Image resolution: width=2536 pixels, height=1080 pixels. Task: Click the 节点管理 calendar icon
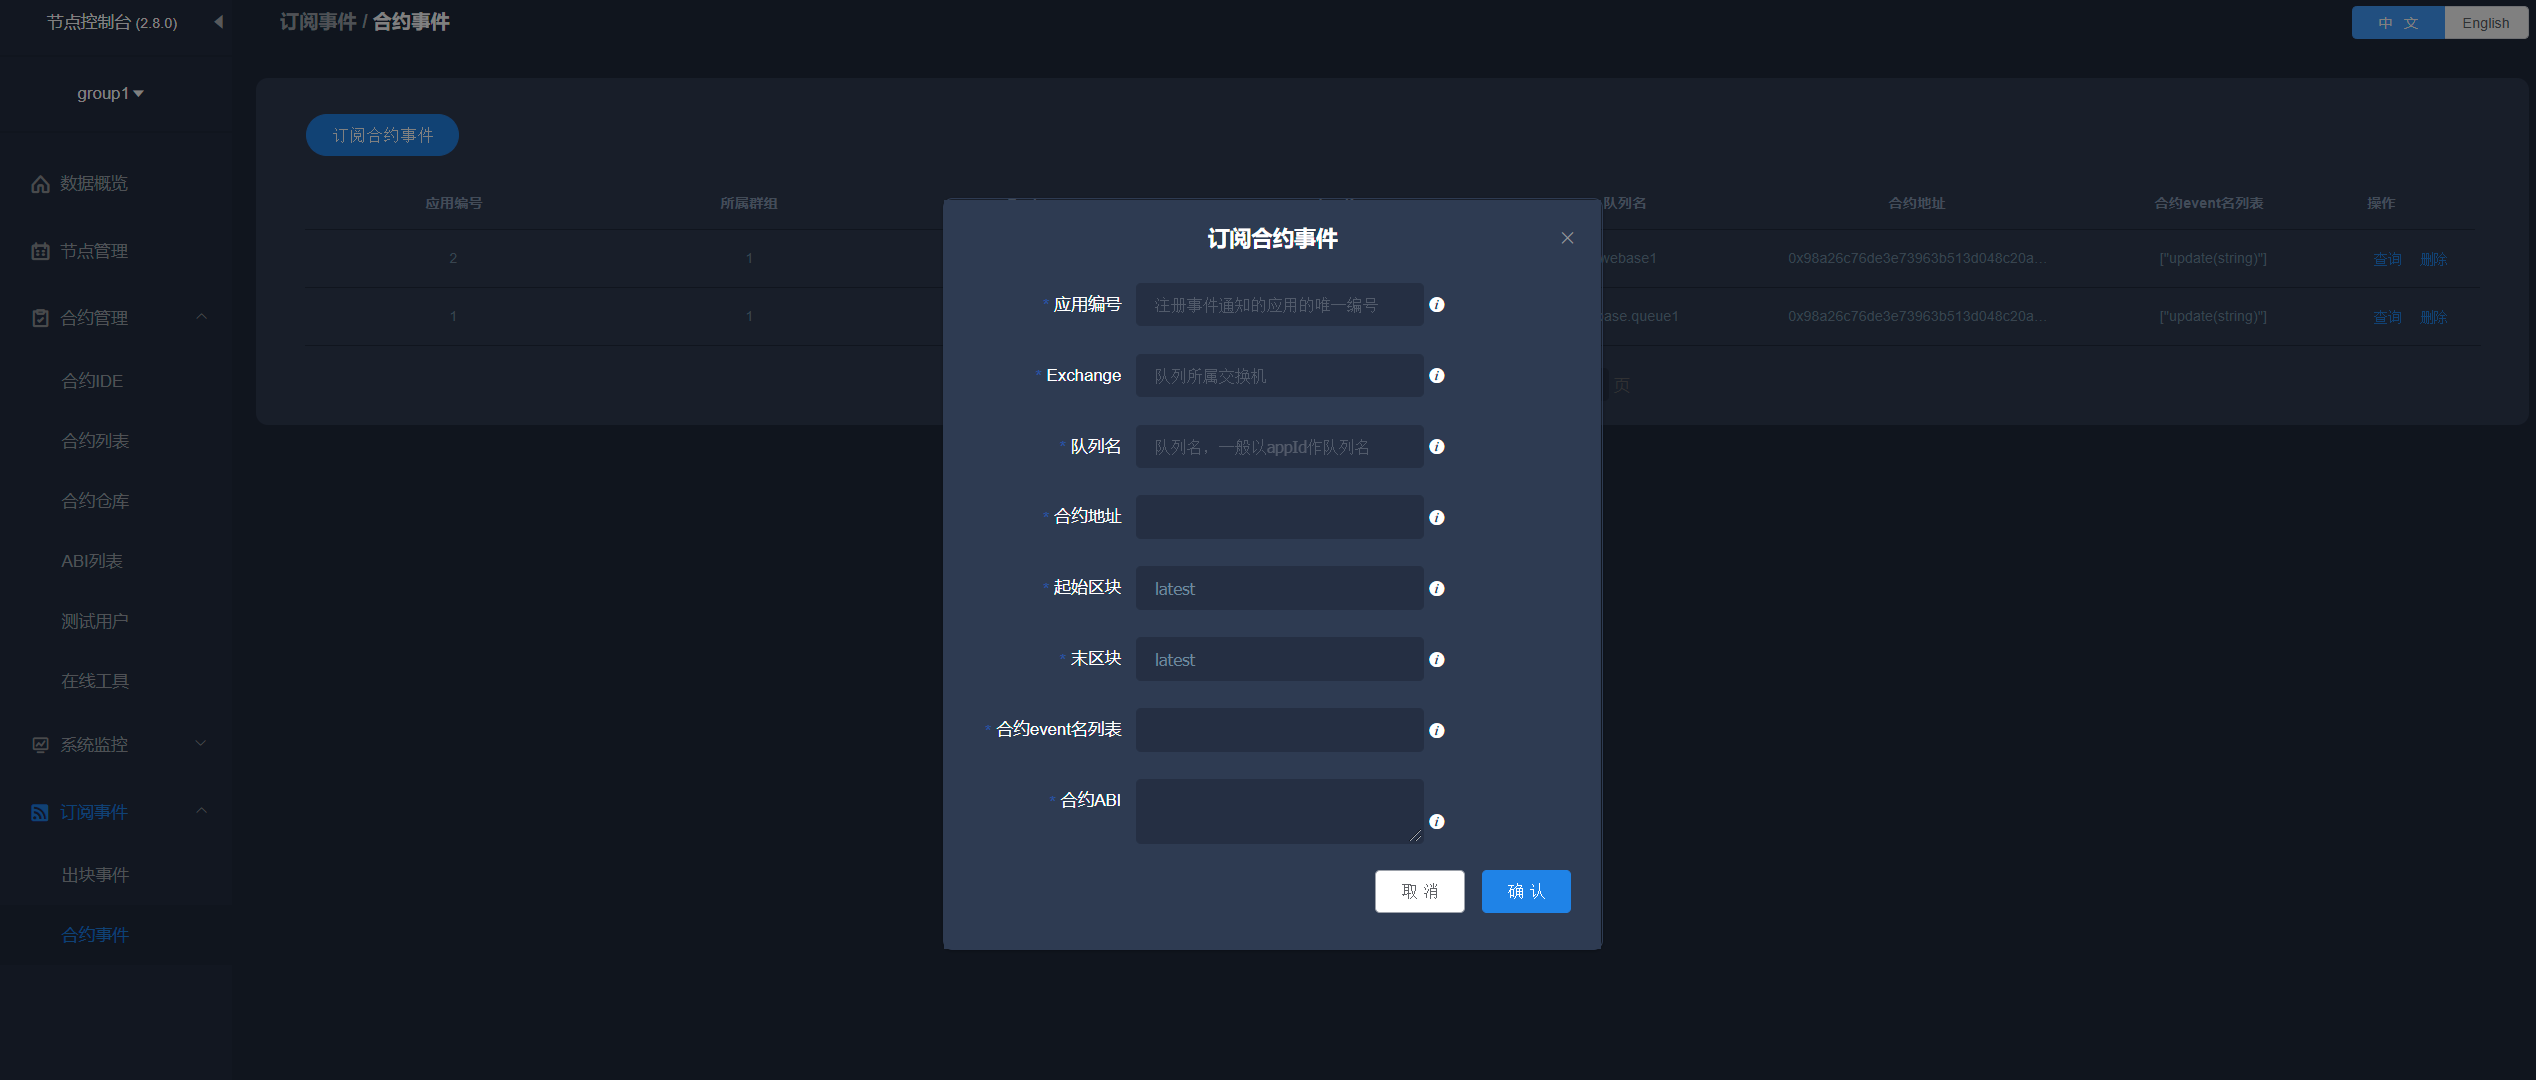[40, 251]
